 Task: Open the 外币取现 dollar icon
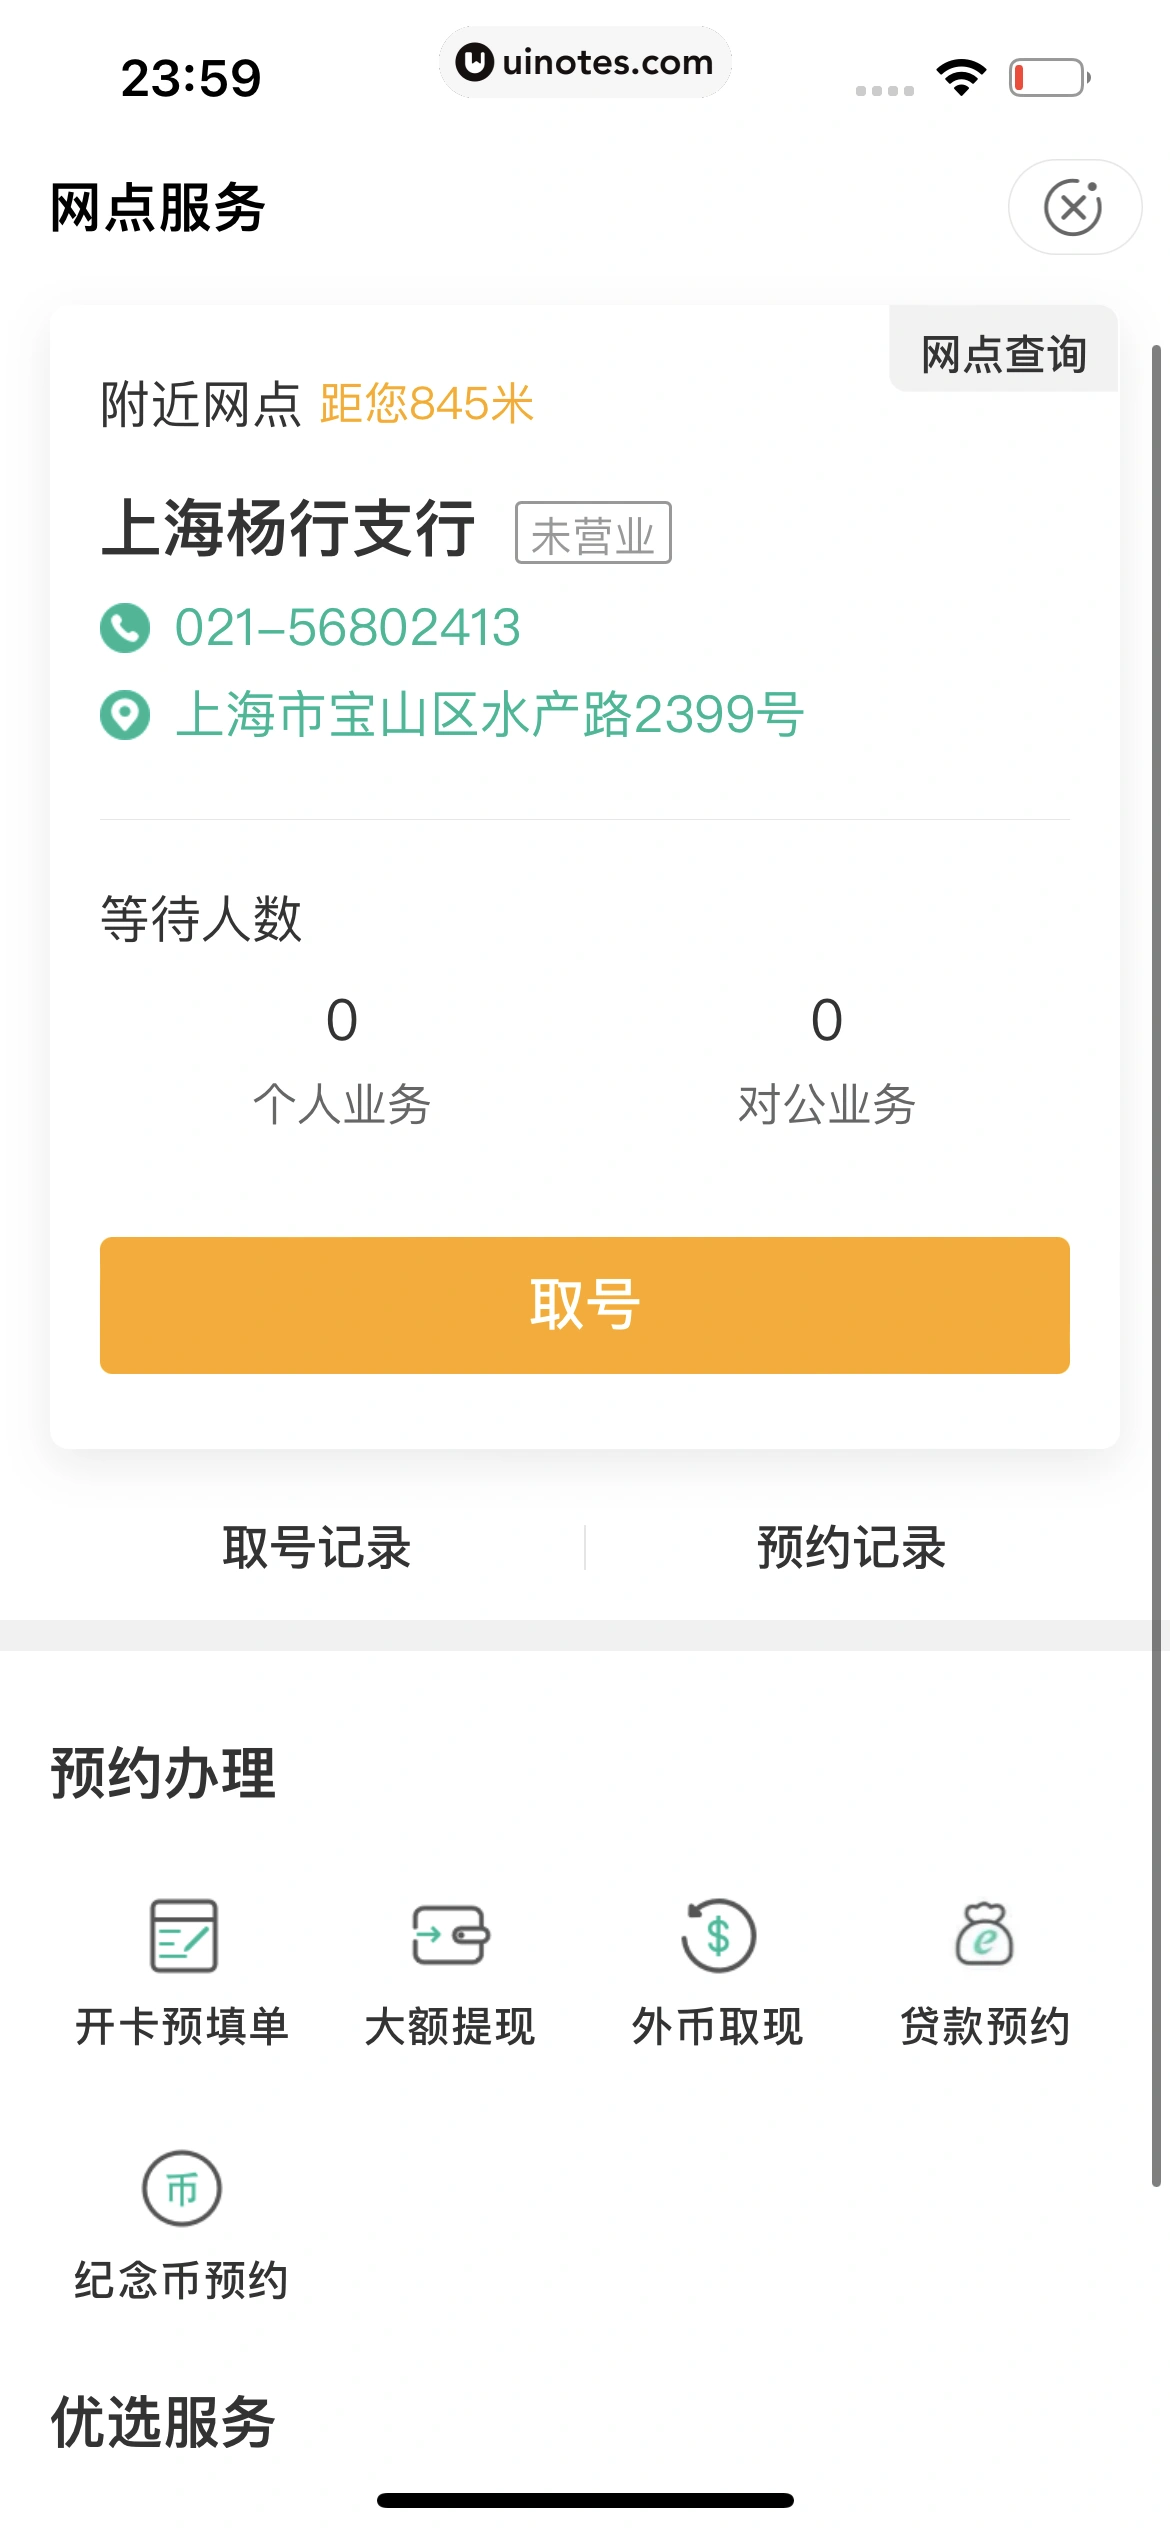point(718,1936)
